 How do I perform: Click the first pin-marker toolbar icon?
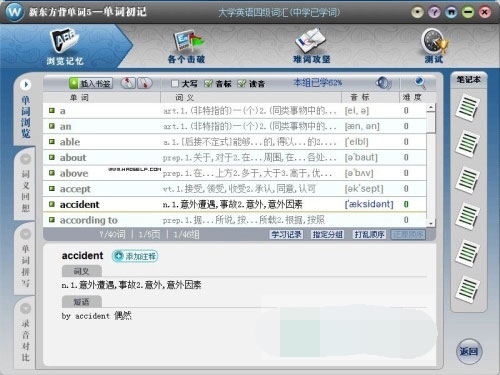point(128,83)
